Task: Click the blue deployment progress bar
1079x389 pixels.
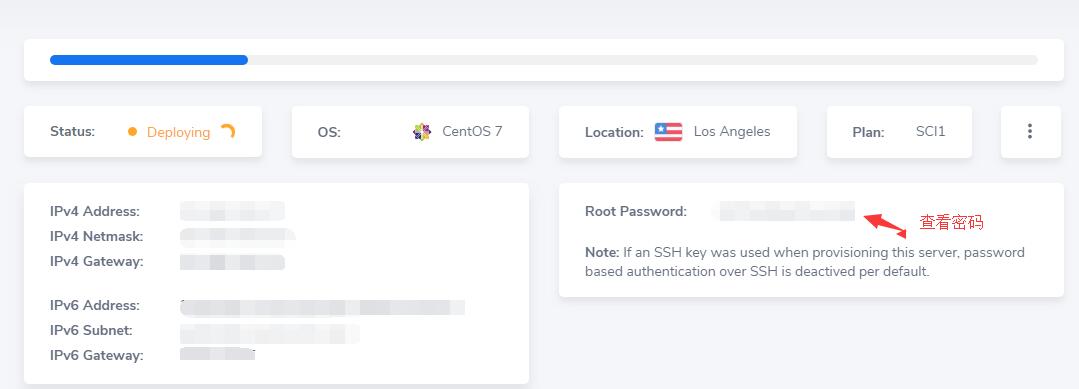Action: click(149, 60)
